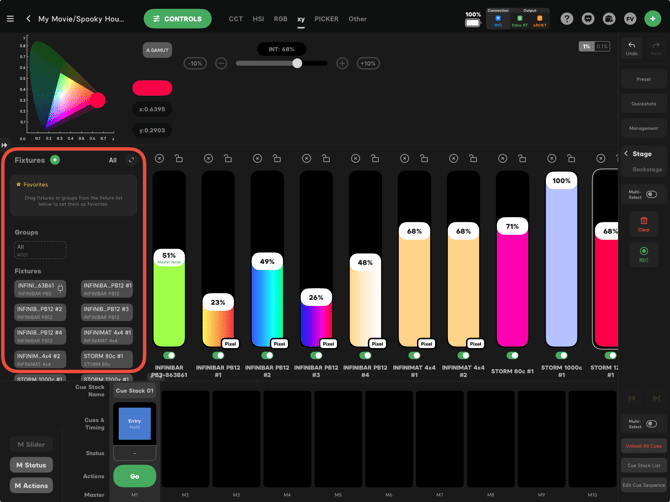This screenshot has width=670, height=502.
Task: Click X icon above INFINIBAR PB12 #3
Action: click(x=306, y=159)
